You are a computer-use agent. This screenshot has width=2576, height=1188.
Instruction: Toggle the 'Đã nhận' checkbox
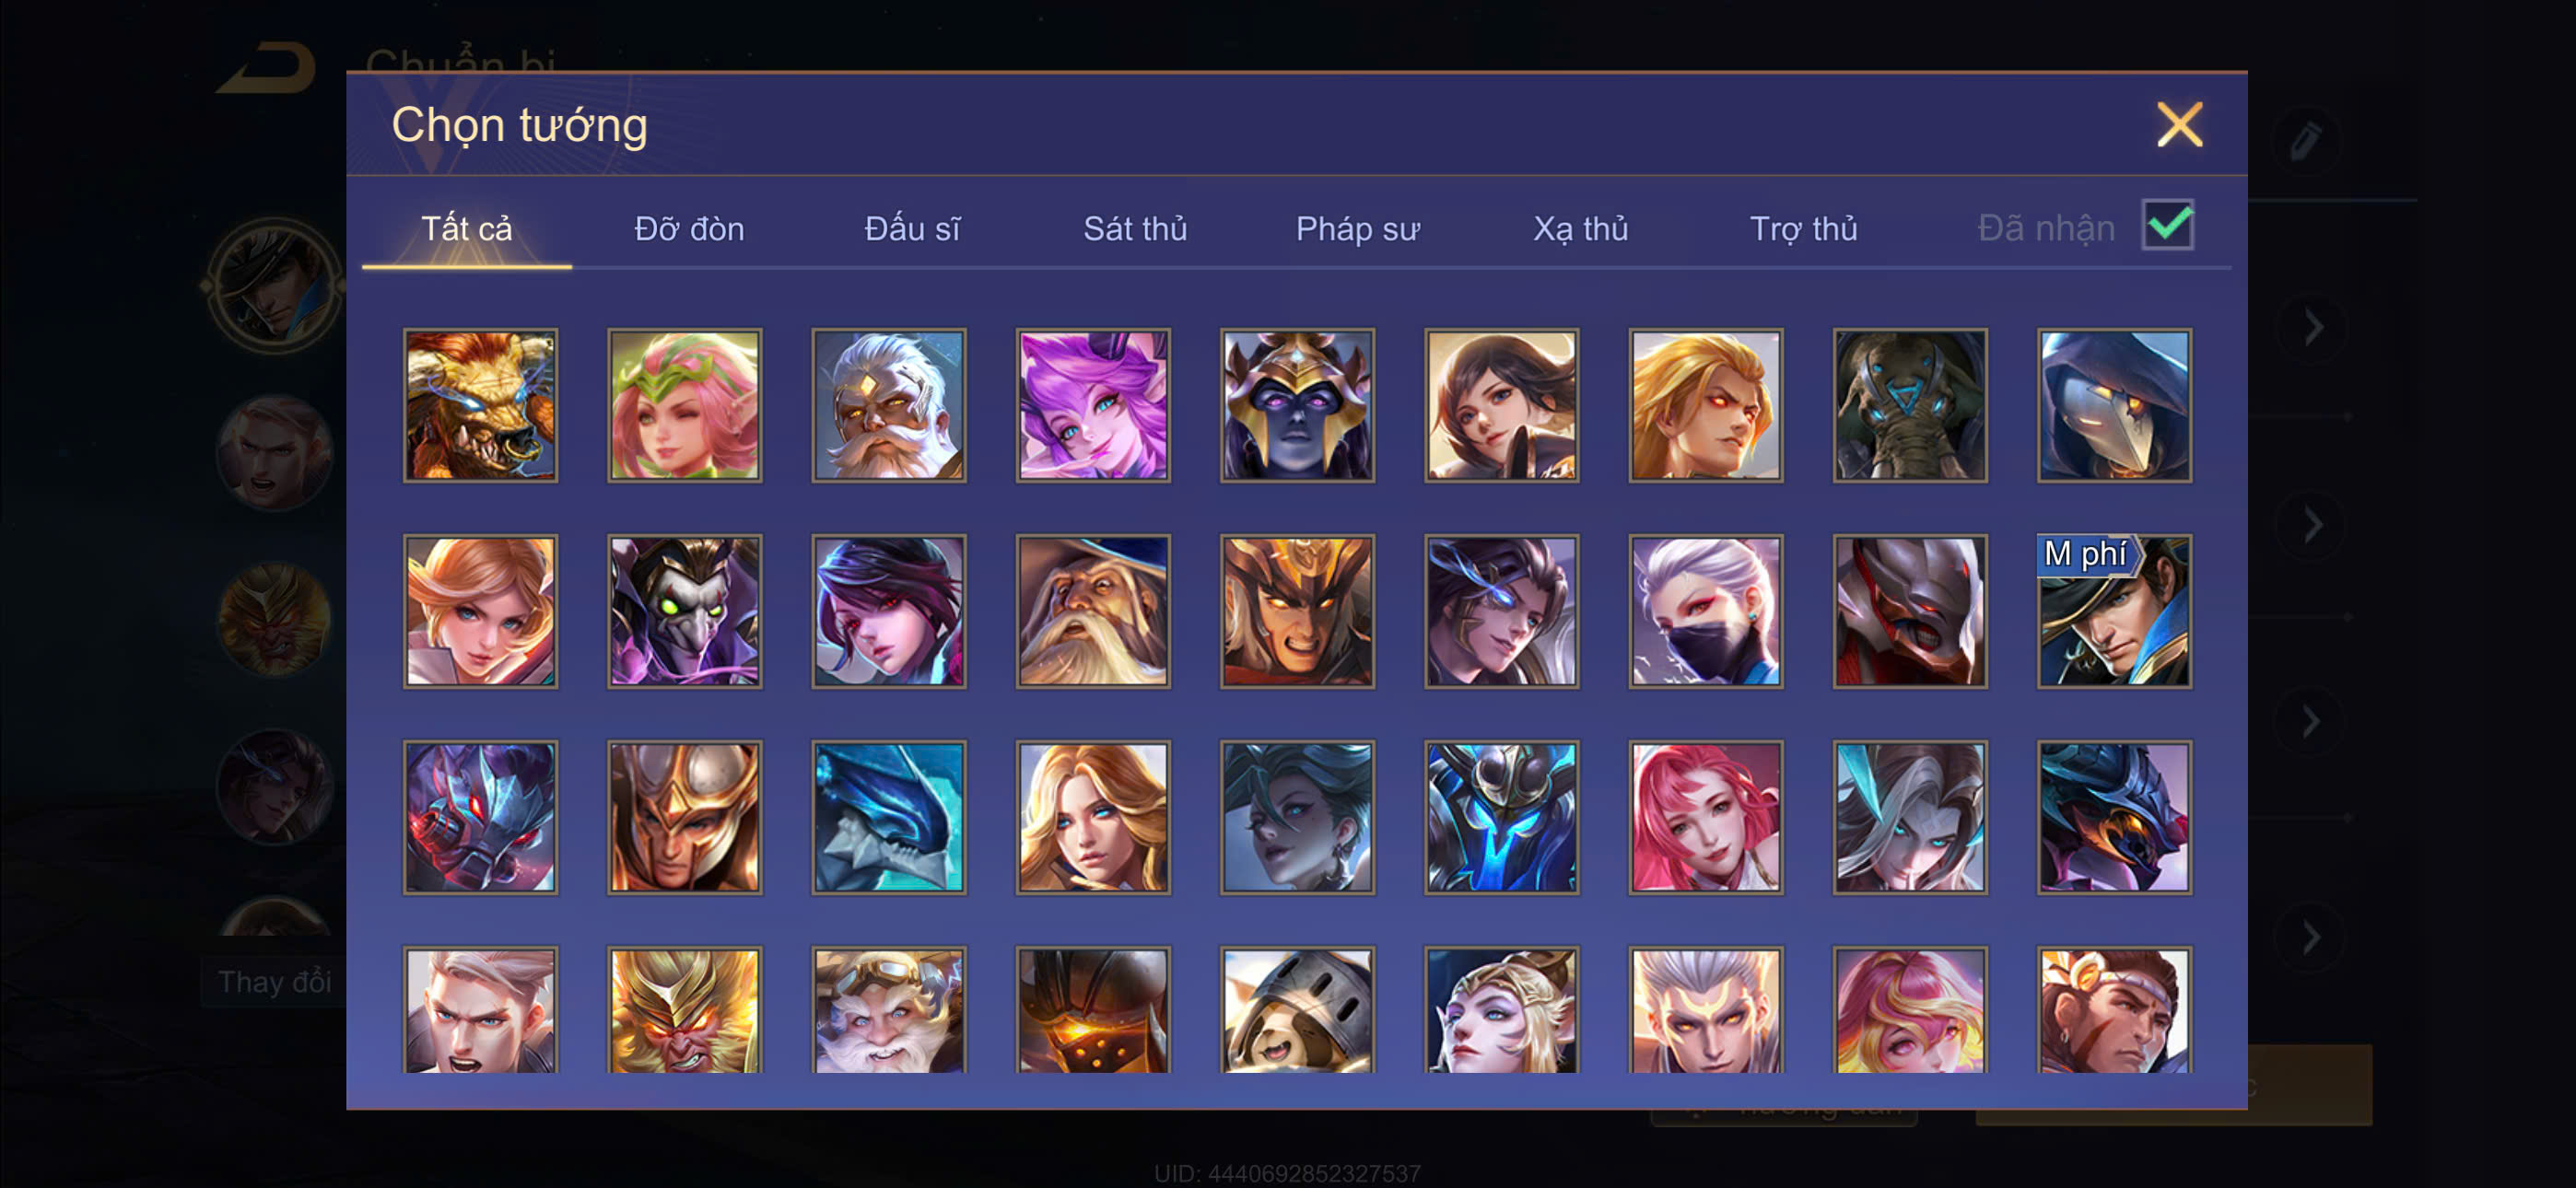2167,224
